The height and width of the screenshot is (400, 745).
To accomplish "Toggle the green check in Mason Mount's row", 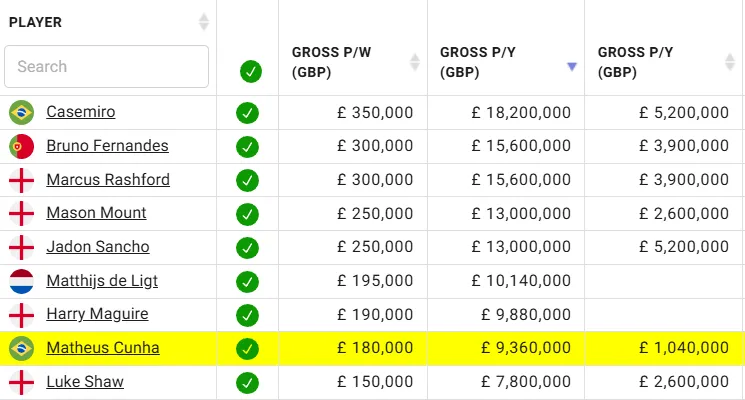I will click(248, 214).
